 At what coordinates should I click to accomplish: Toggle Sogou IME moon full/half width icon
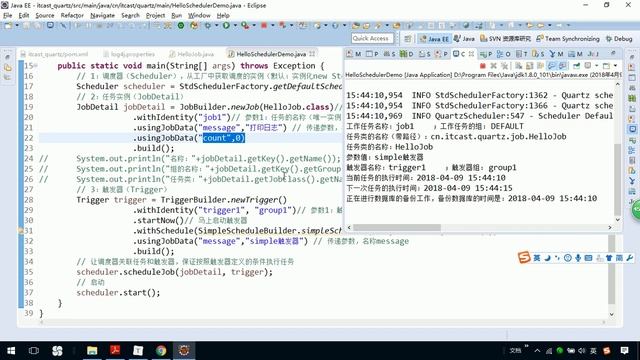(x=547, y=258)
